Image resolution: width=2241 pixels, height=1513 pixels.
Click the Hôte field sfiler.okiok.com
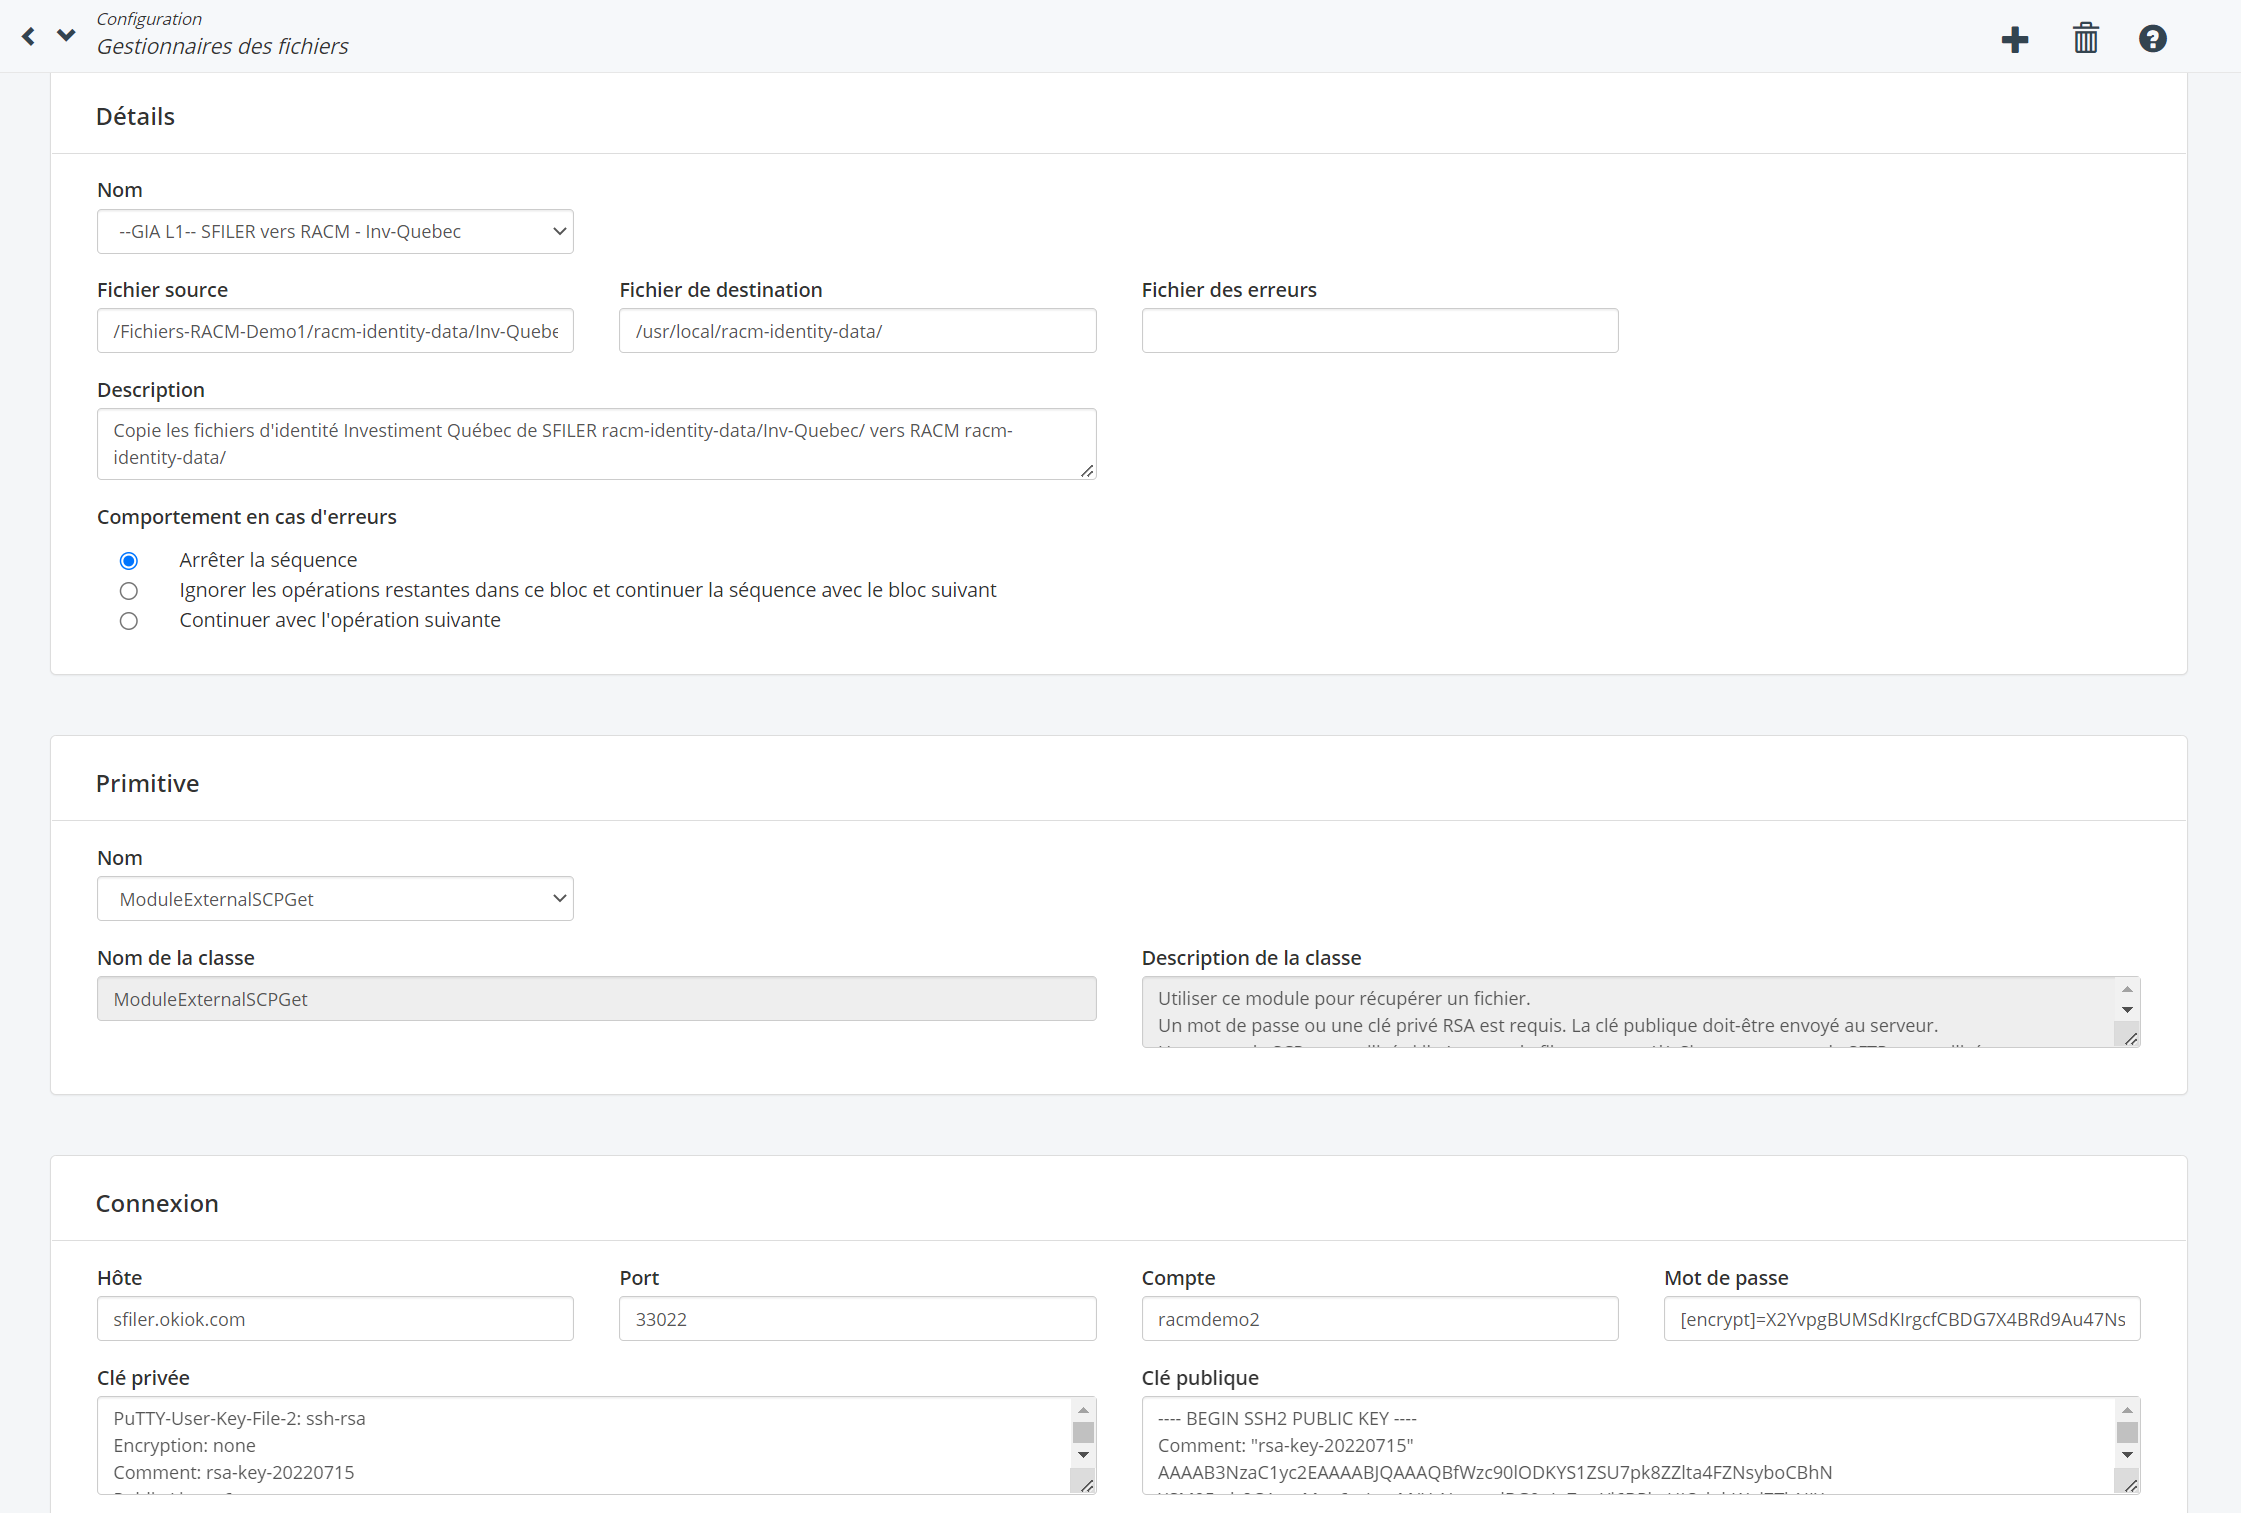335,1319
